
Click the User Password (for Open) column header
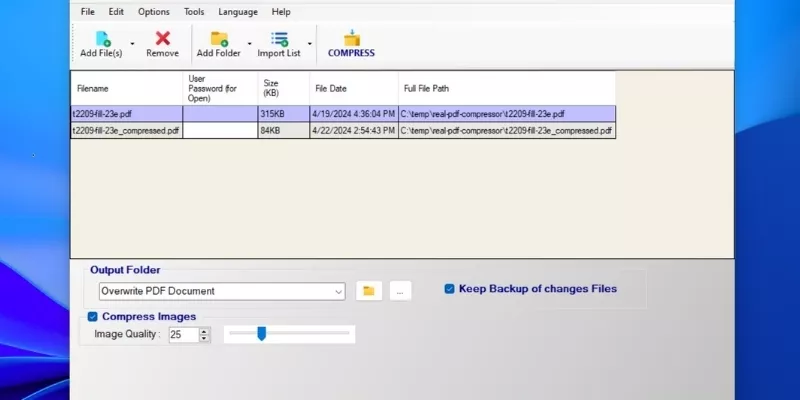point(220,88)
